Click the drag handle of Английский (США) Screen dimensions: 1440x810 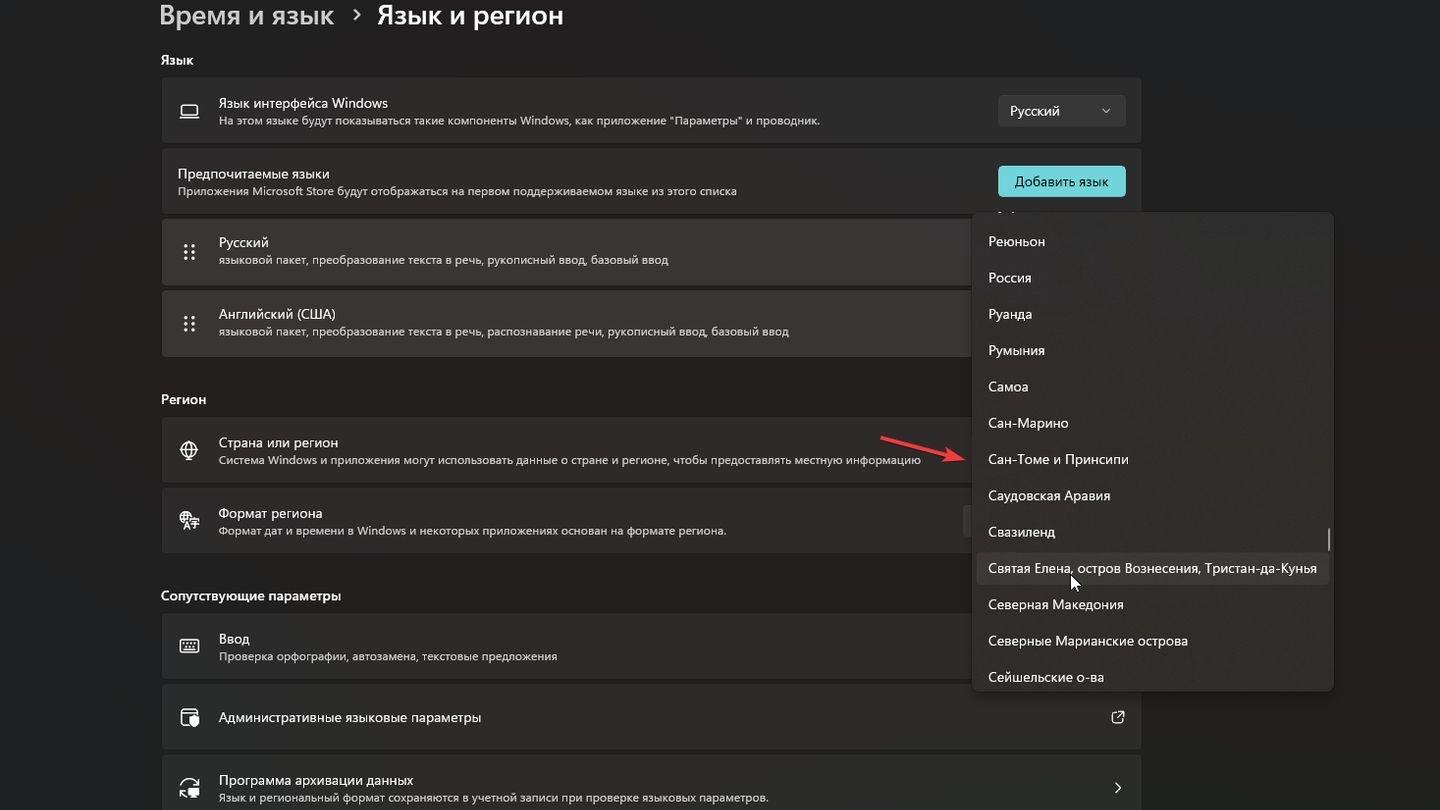[x=189, y=323]
